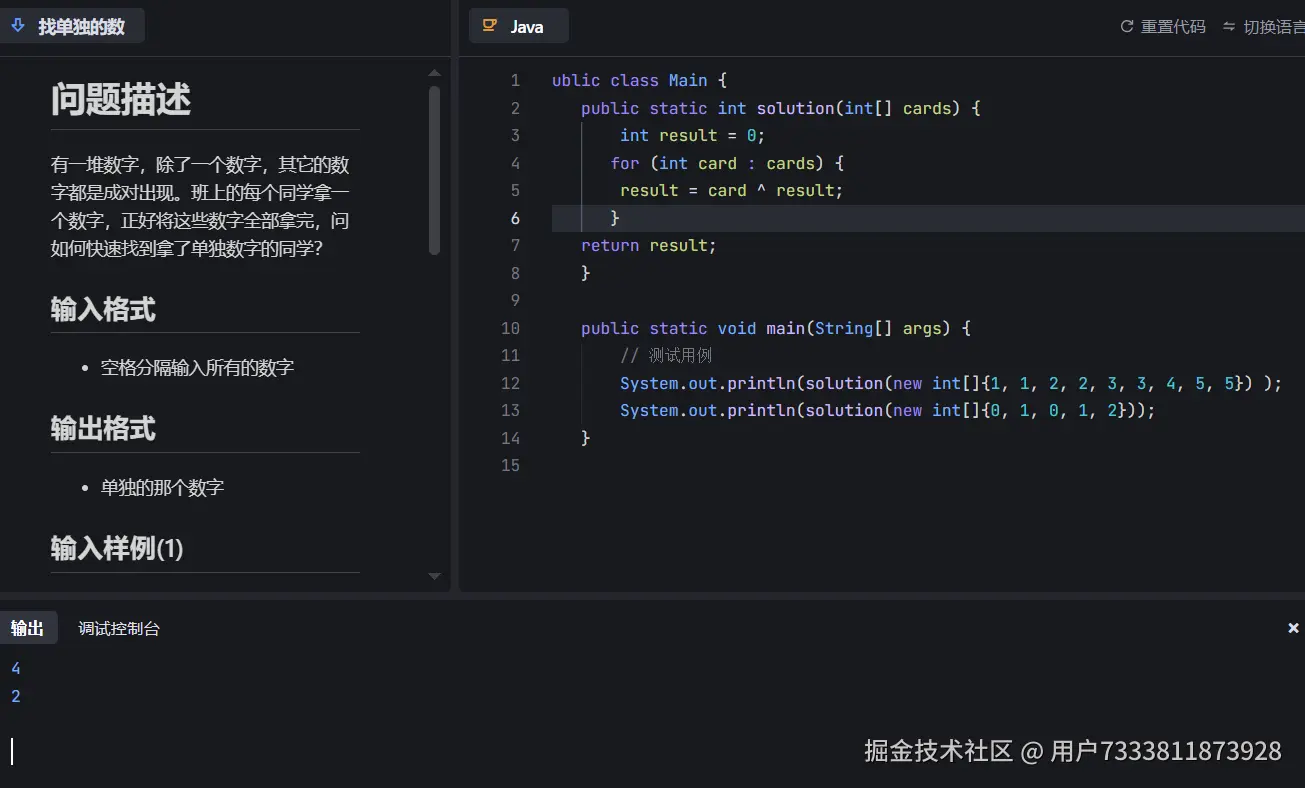This screenshot has height=788, width=1305.
Task: Click the 重置代码 reset icon
Action: click(1127, 27)
